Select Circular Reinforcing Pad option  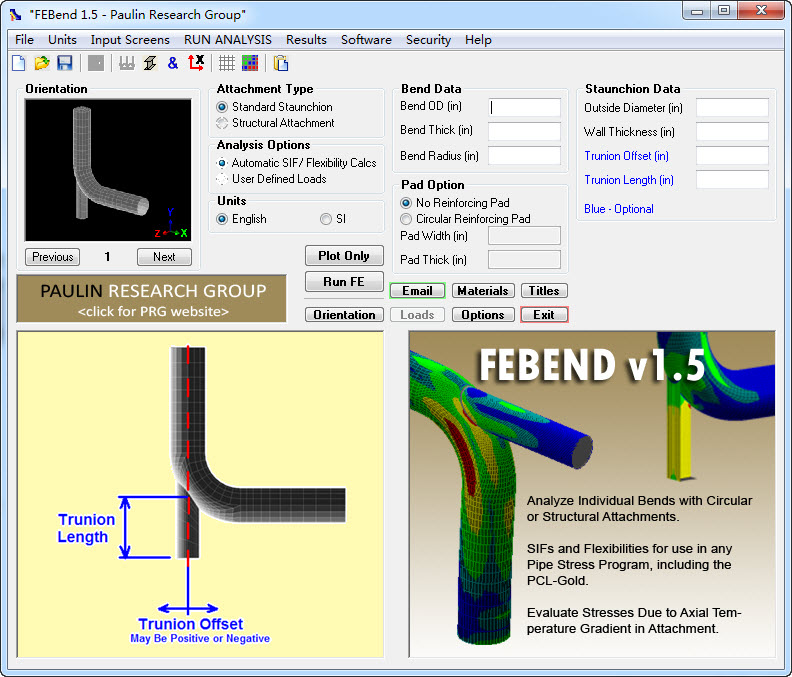click(465, 219)
